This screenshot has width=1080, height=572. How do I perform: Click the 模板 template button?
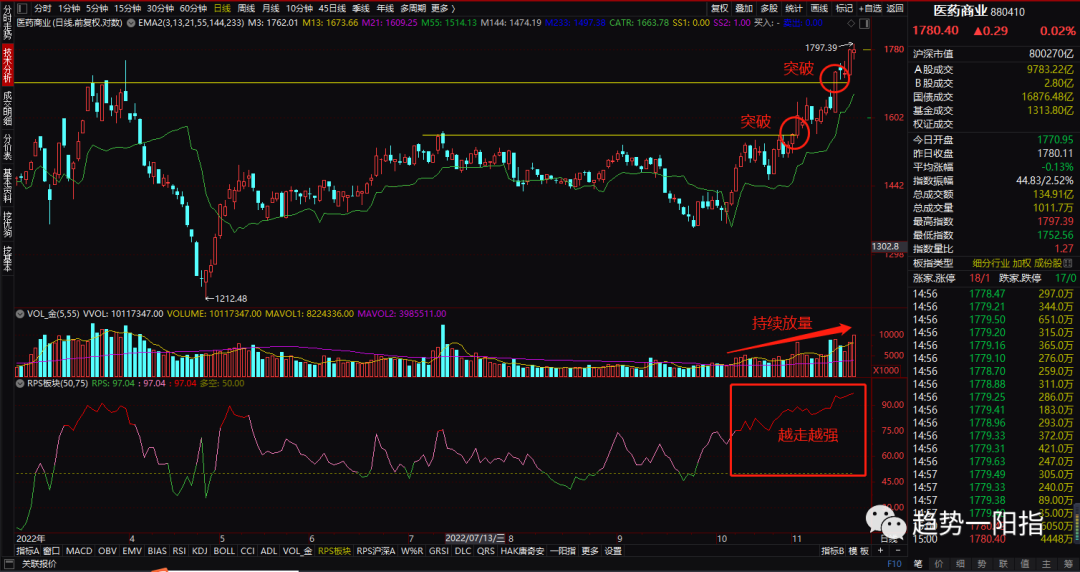click(858, 551)
